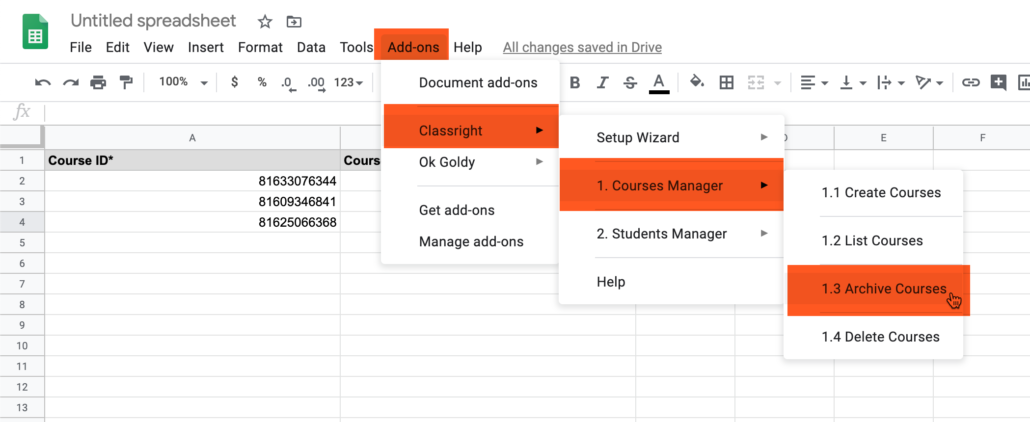Open the Google Sheets home icon
This screenshot has width=1030, height=422.
click(x=36, y=33)
